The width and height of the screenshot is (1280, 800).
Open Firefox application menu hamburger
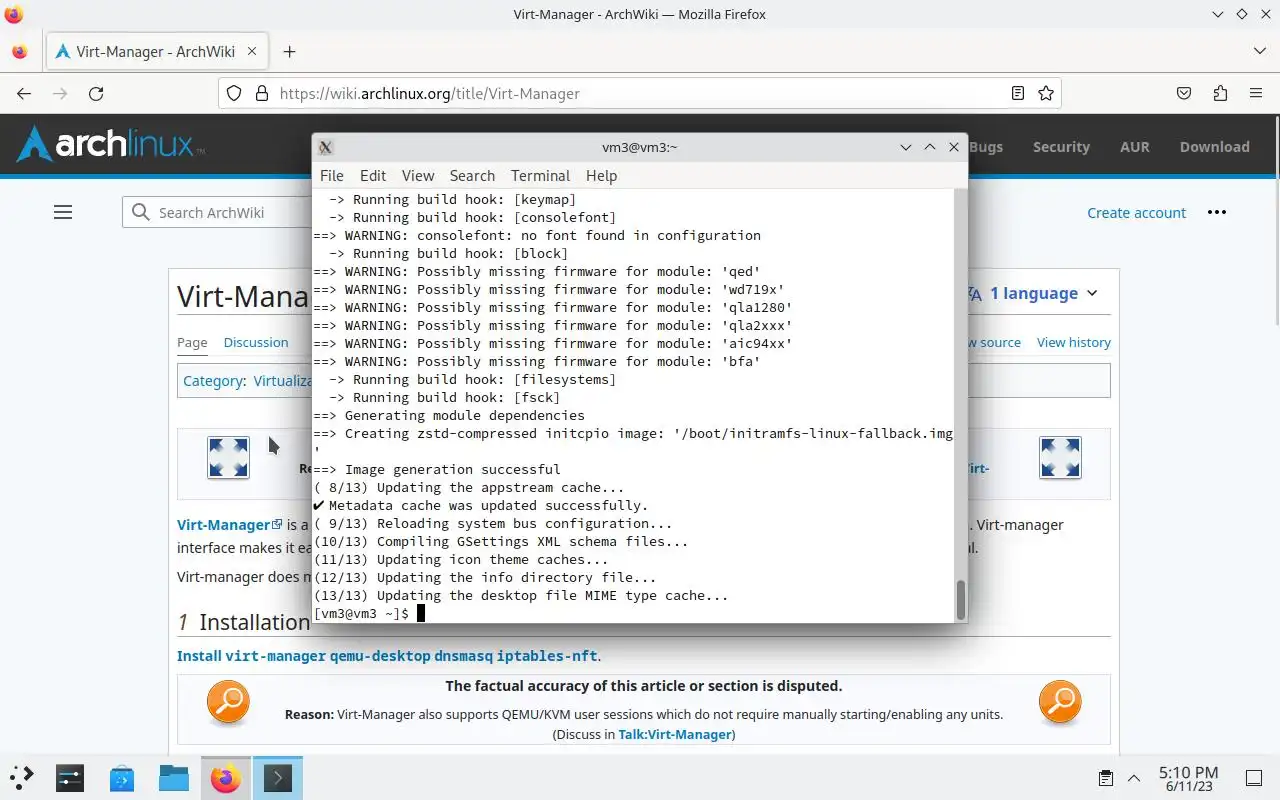(x=1256, y=93)
